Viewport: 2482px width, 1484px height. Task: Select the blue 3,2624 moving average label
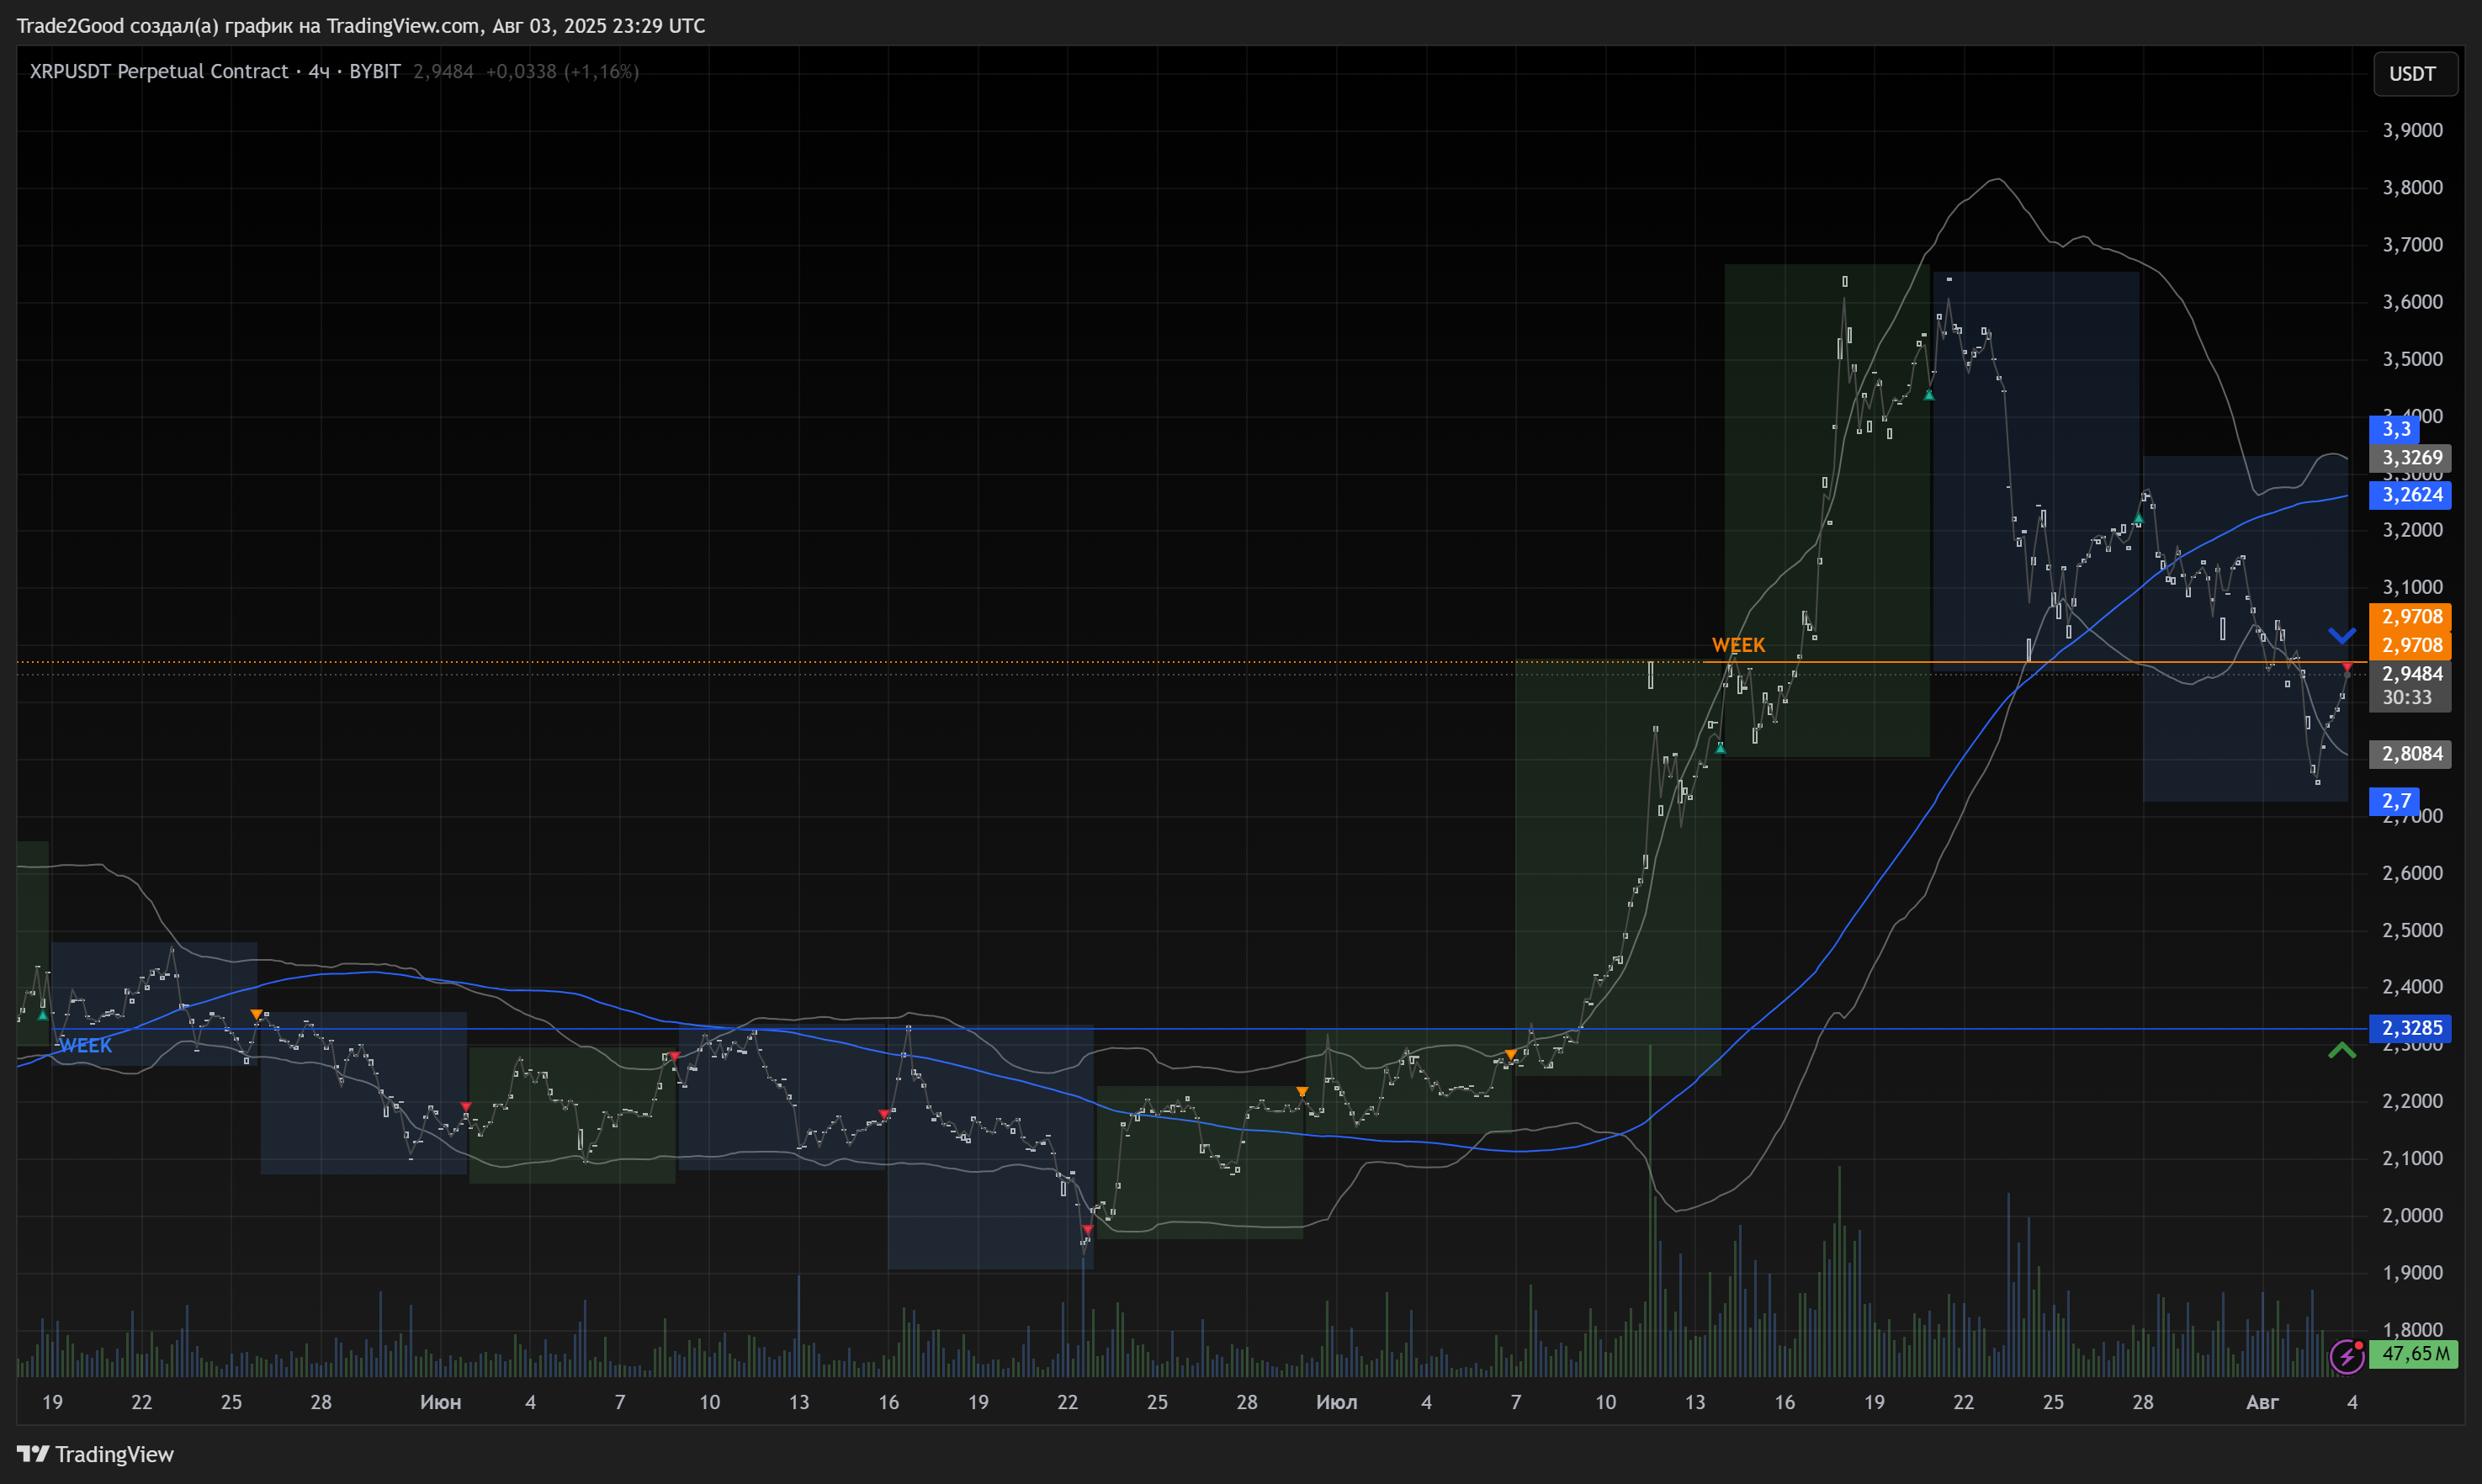(x=2411, y=495)
